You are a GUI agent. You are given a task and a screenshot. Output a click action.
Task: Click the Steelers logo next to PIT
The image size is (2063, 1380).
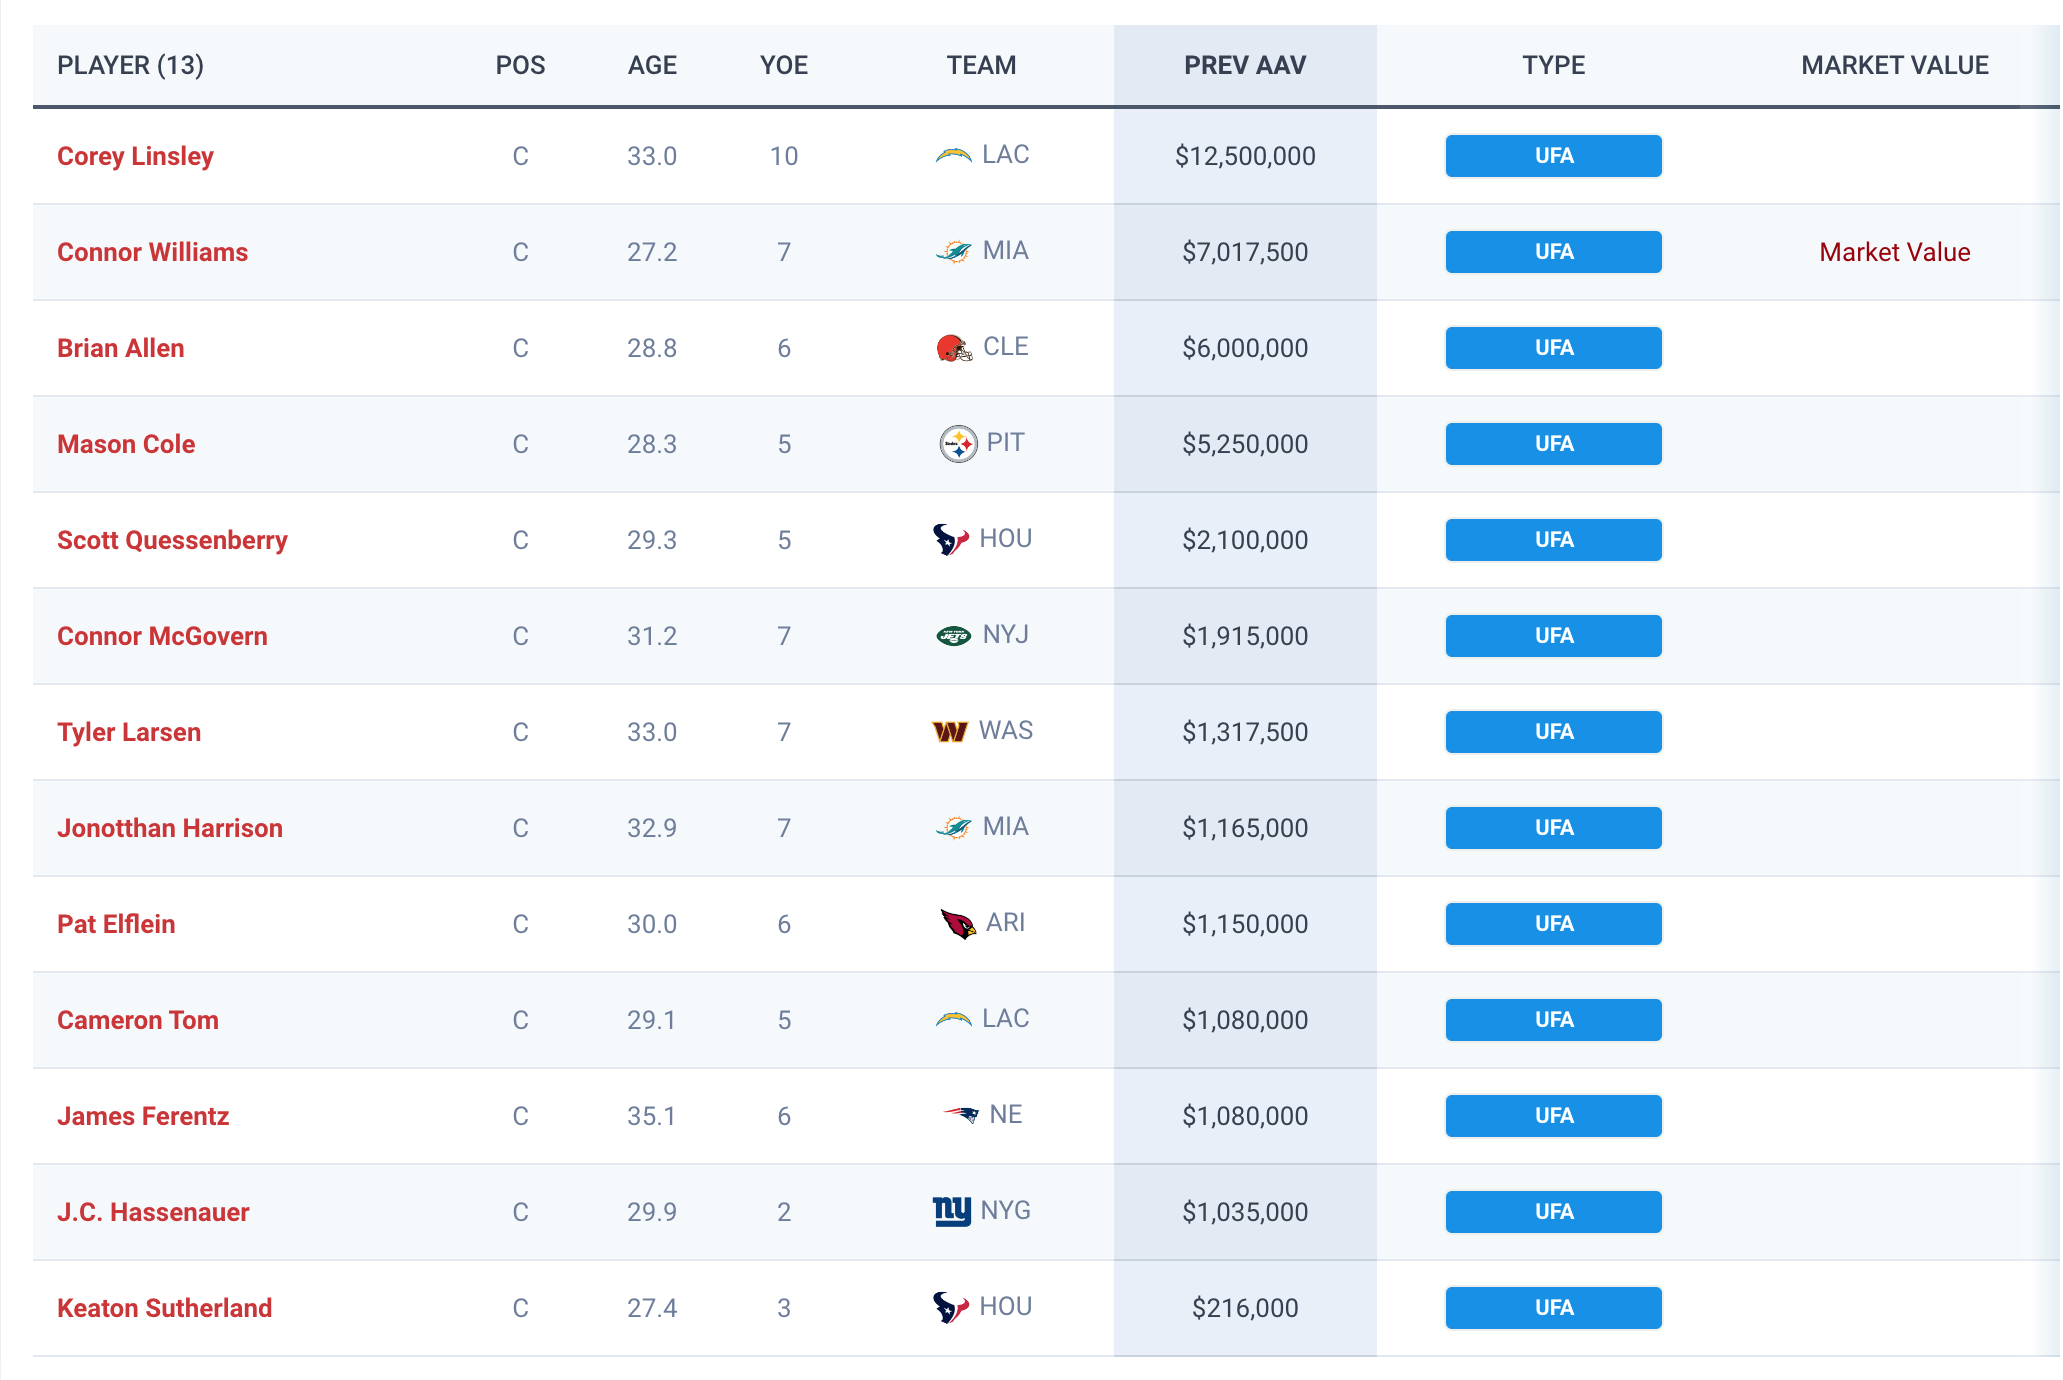pos(958,443)
